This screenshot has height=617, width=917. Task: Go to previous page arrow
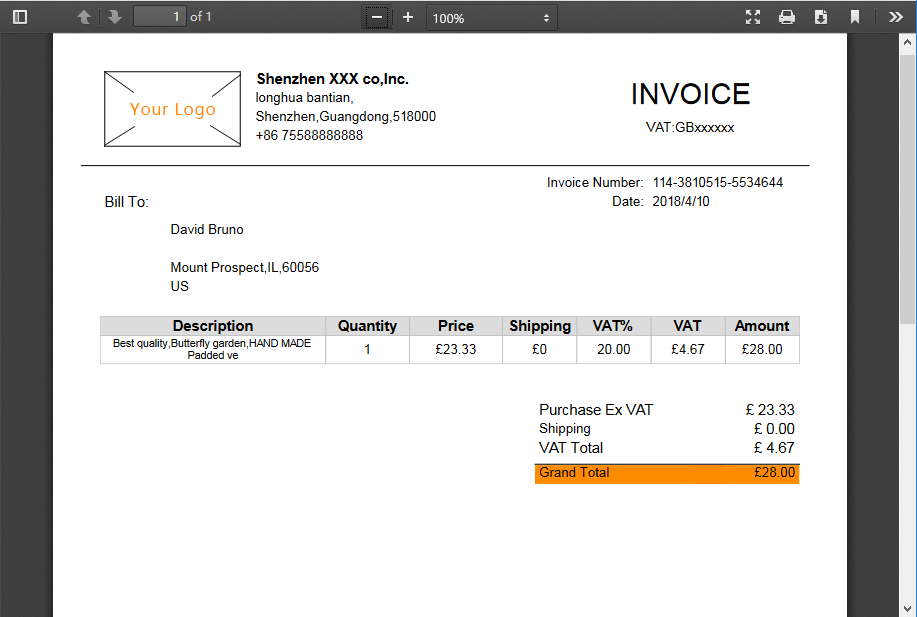(x=84, y=17)
